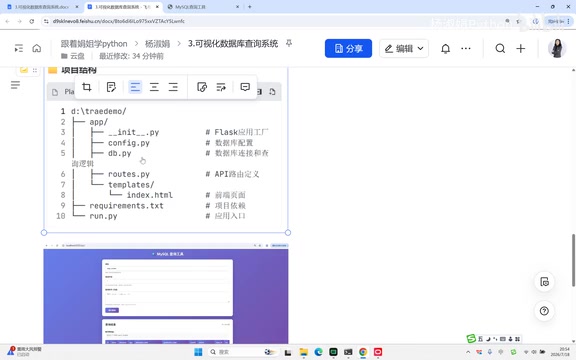Reload the page with the refresh button
The width and height of the screenshot is (576, 360).
tap(32, 21)
